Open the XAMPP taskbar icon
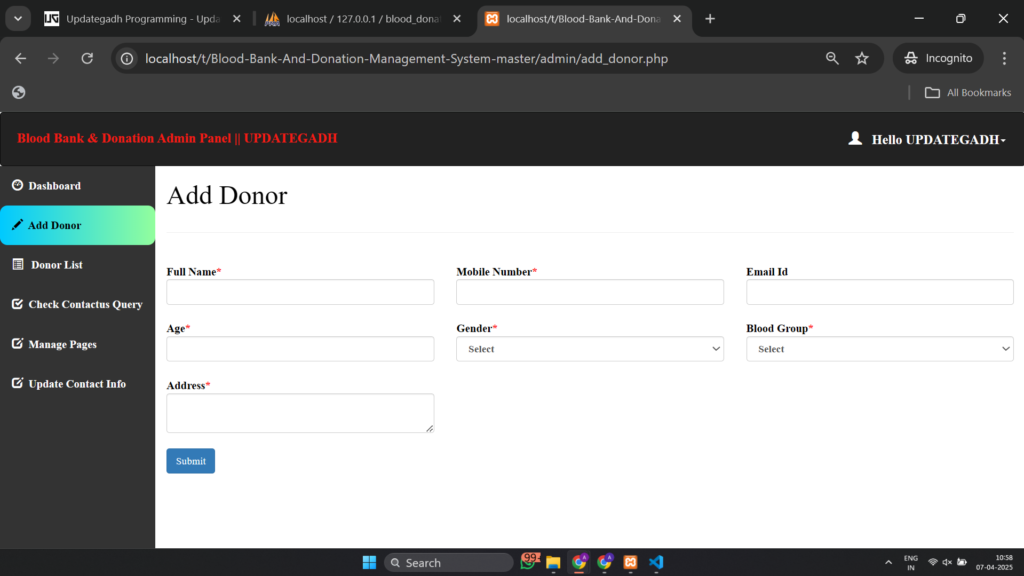 [x=630, y=562]
